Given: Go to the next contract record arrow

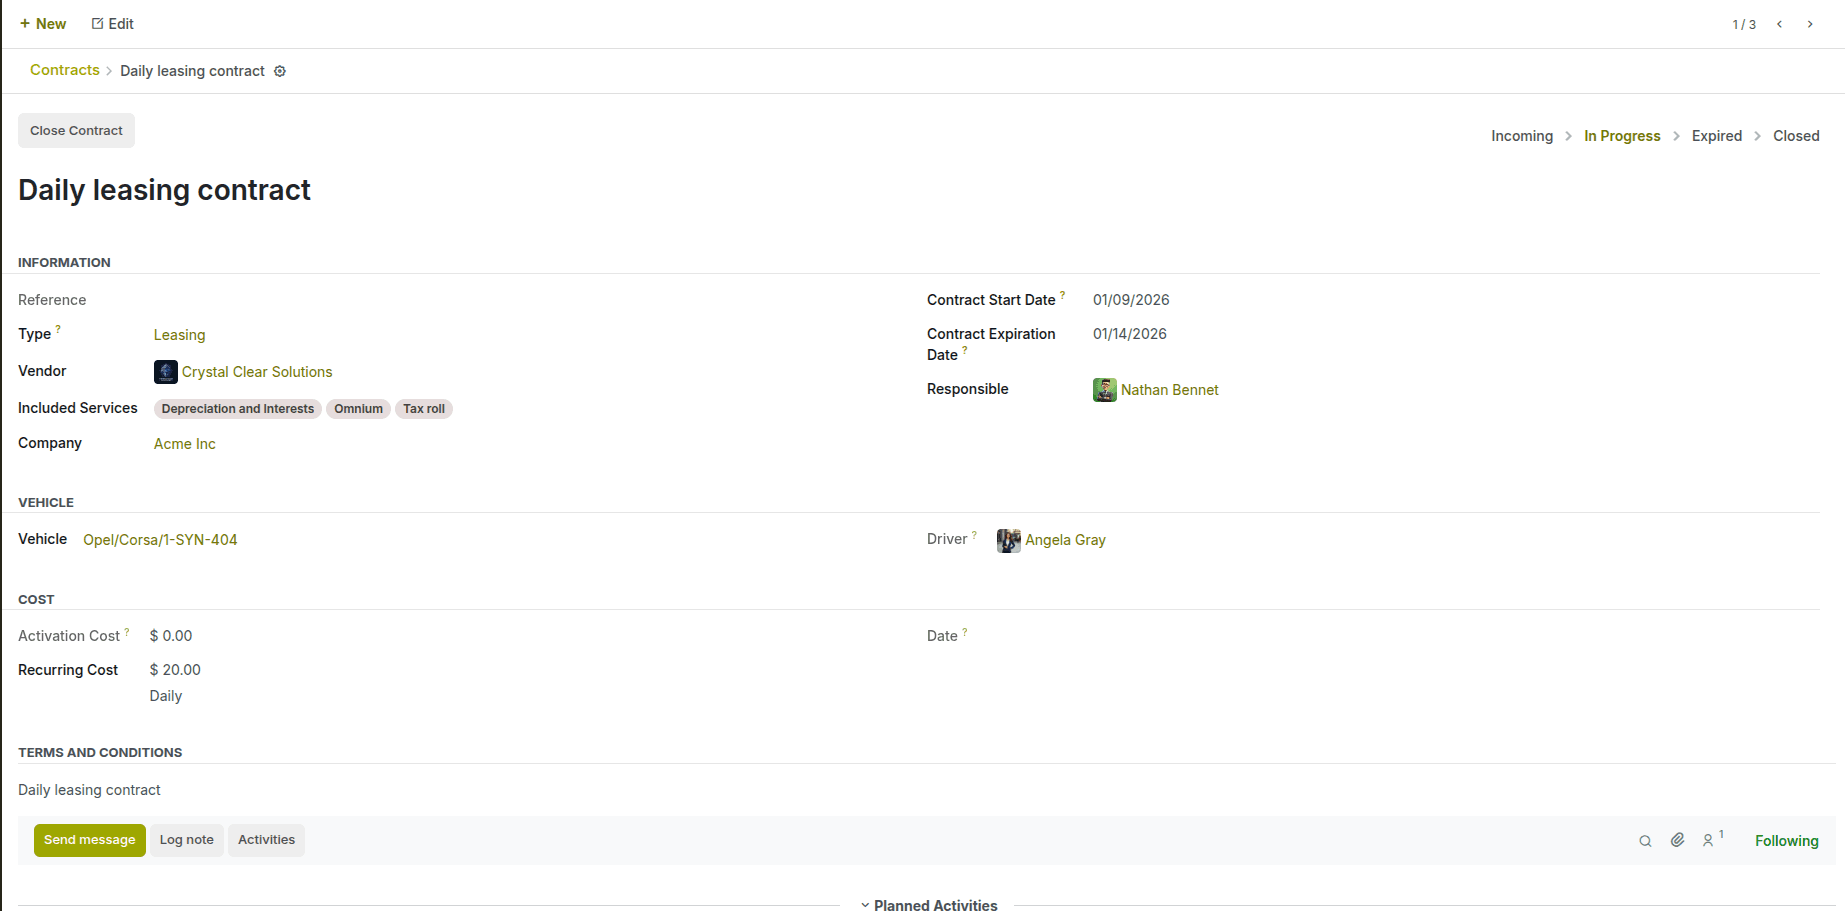Looking at the screenshot, I should pyautogui.click(x=1809, y=24).
